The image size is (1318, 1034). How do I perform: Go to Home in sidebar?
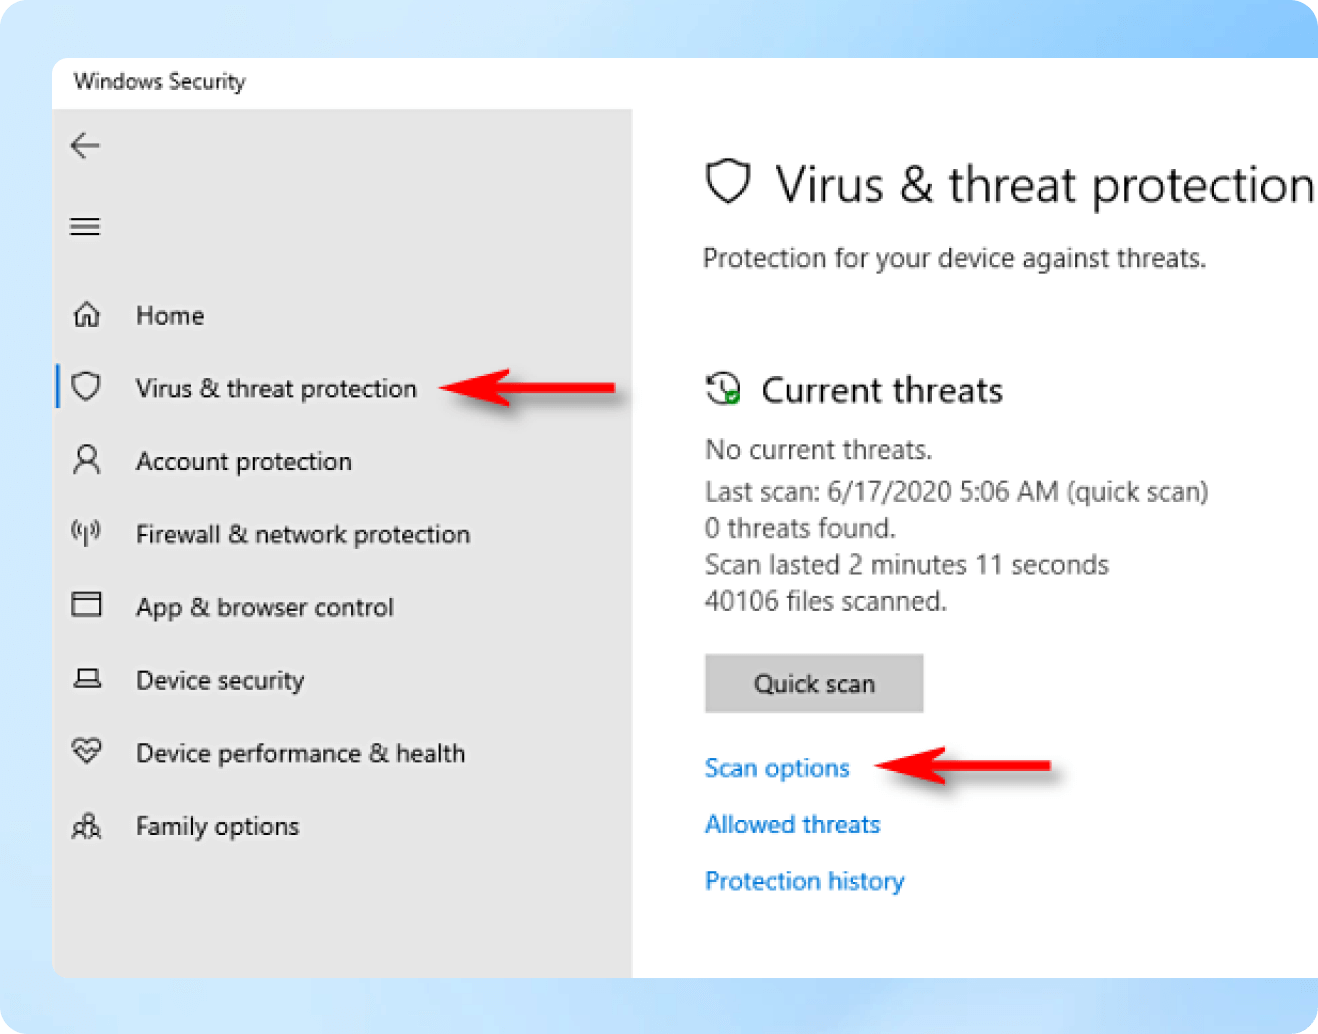point(170,316)
